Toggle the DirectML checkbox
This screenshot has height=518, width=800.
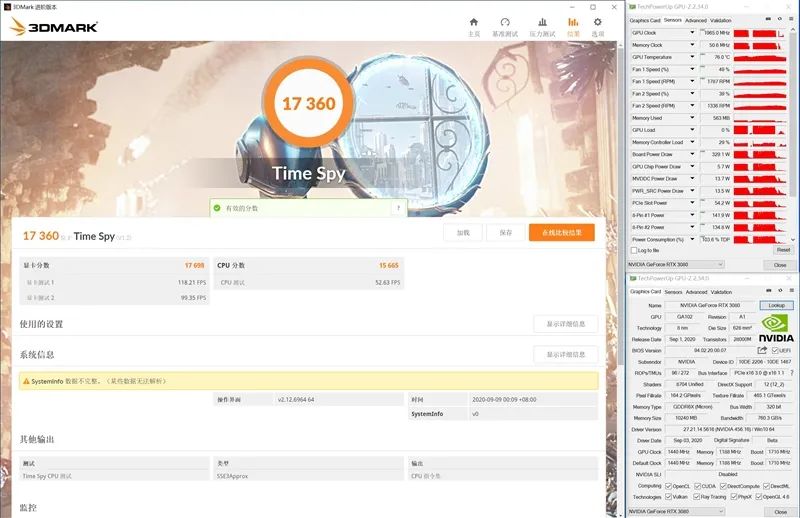point(766,486)
